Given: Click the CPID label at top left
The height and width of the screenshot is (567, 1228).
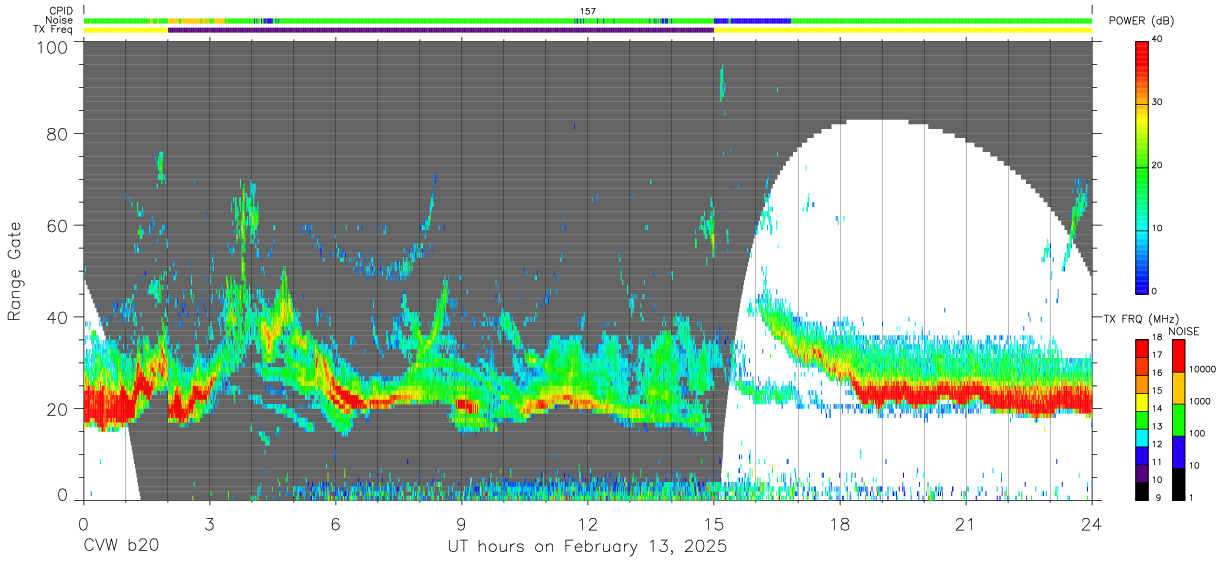Looking at the screenshot, I should [62, 11].
